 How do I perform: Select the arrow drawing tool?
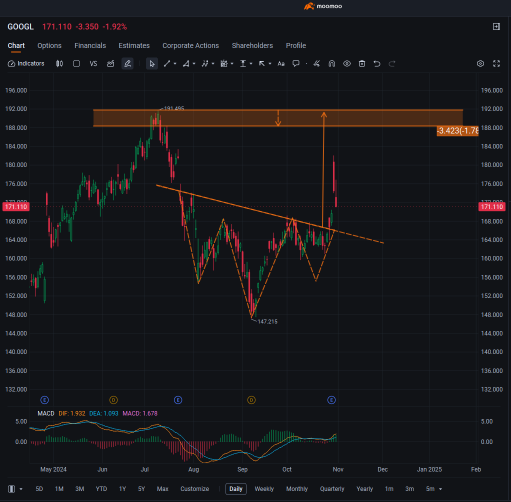(x=262, y=64)
